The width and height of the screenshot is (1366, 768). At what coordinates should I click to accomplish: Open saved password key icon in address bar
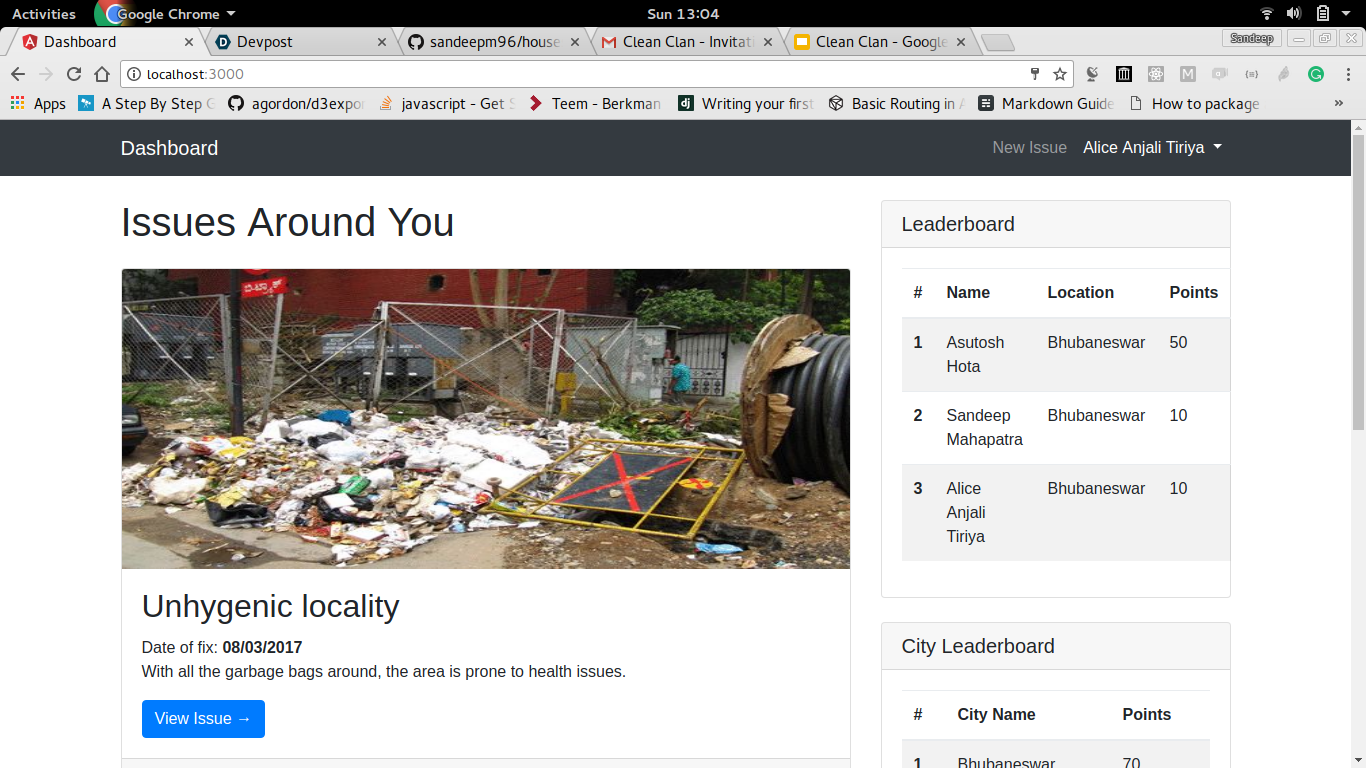coord(1035,74)
